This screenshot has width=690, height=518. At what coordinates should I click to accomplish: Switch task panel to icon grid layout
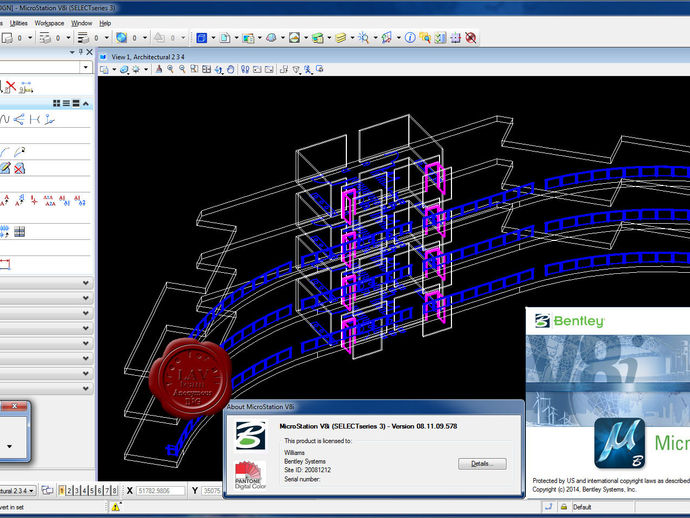56,103
